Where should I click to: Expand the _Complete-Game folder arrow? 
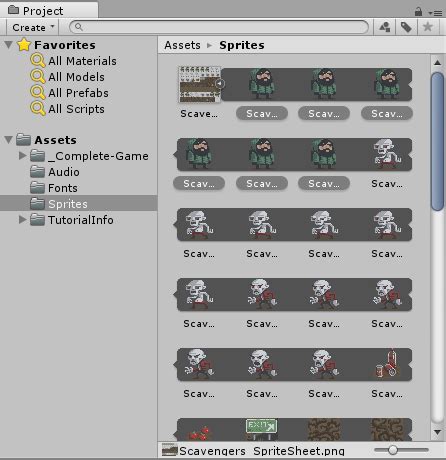pyautogui.click(x=22, y=156)
